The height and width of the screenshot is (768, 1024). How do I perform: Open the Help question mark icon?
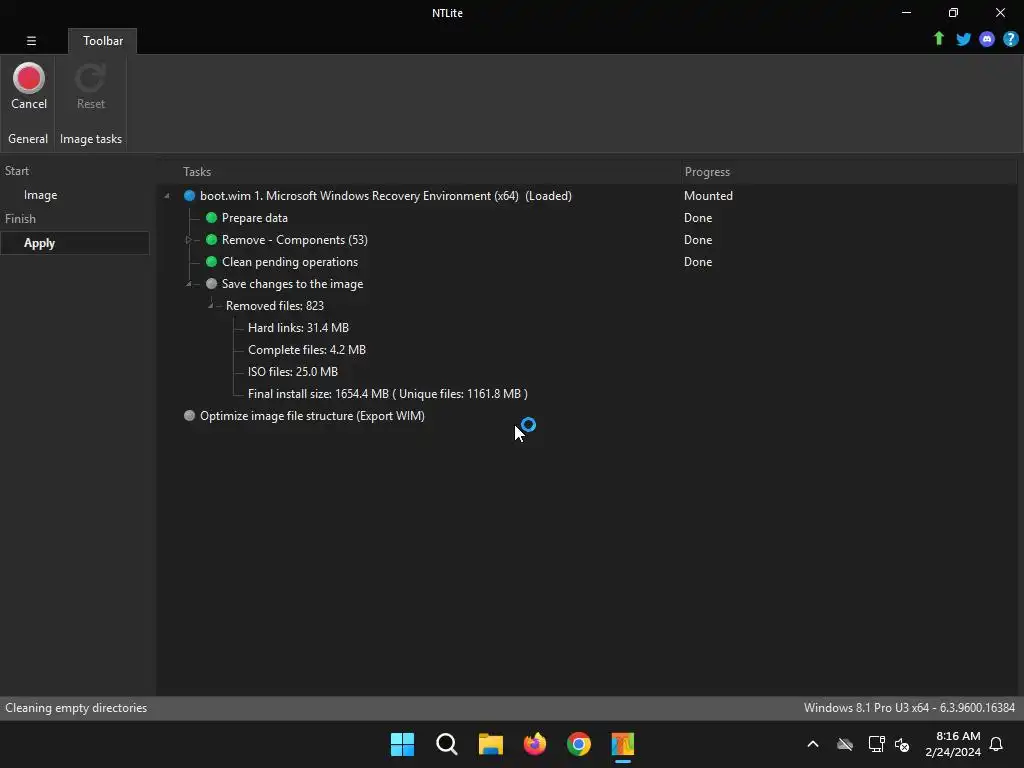pyautogui.click(x=1010, y=39)
